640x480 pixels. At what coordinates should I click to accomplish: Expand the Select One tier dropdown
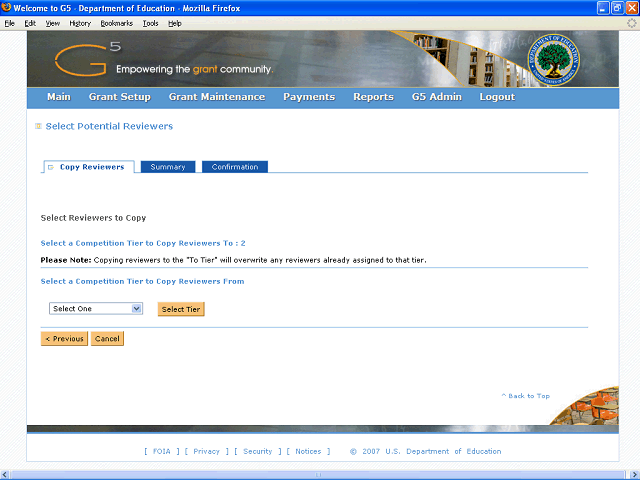(x=96, y=309)
